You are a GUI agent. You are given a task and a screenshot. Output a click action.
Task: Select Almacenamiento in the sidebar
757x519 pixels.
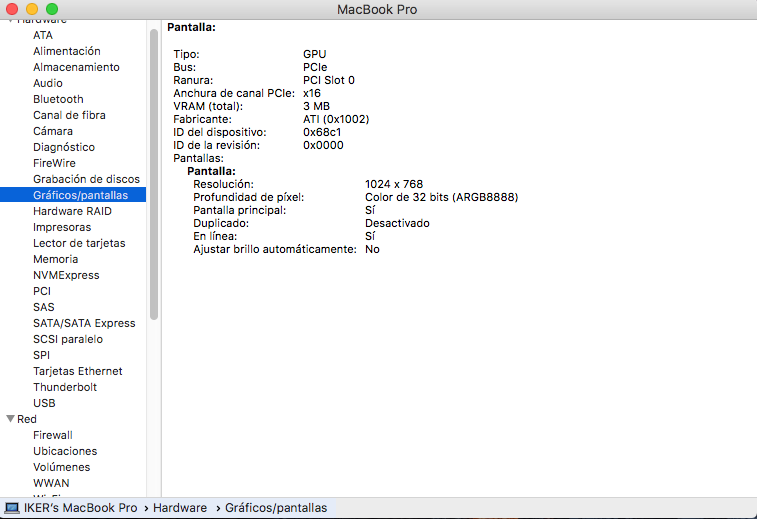76,67
